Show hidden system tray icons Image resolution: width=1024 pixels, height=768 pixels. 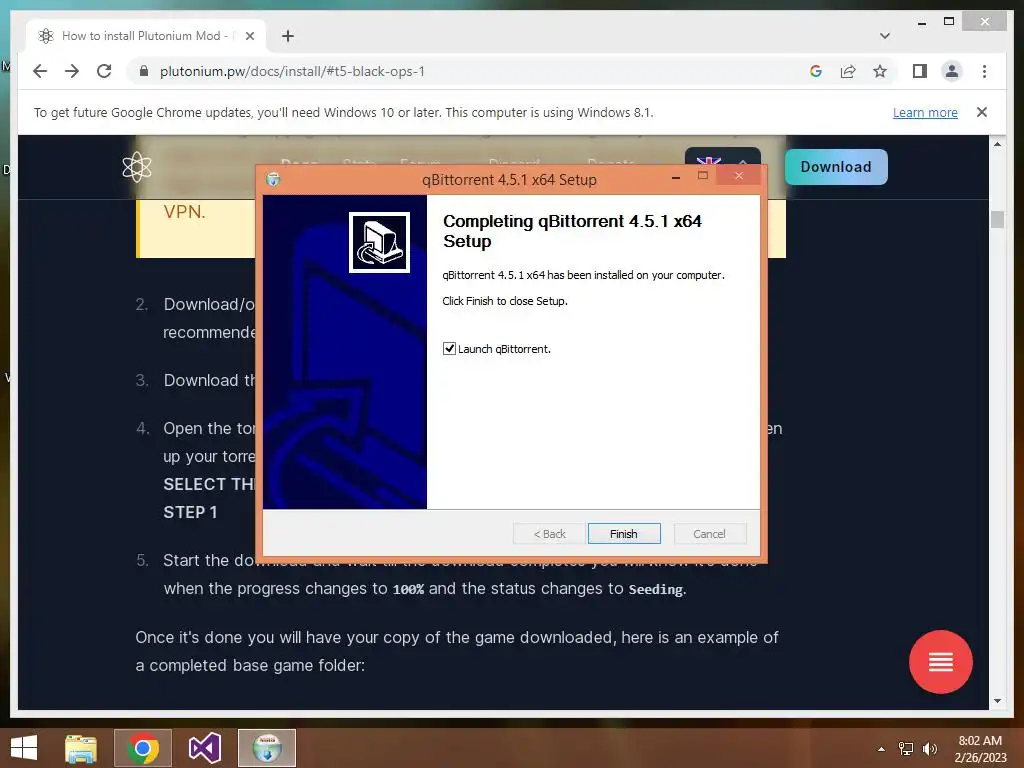882,749
